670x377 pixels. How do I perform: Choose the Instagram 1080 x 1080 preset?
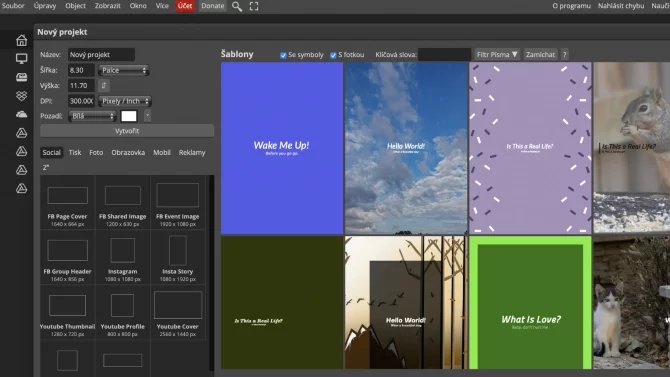(123, 258)
